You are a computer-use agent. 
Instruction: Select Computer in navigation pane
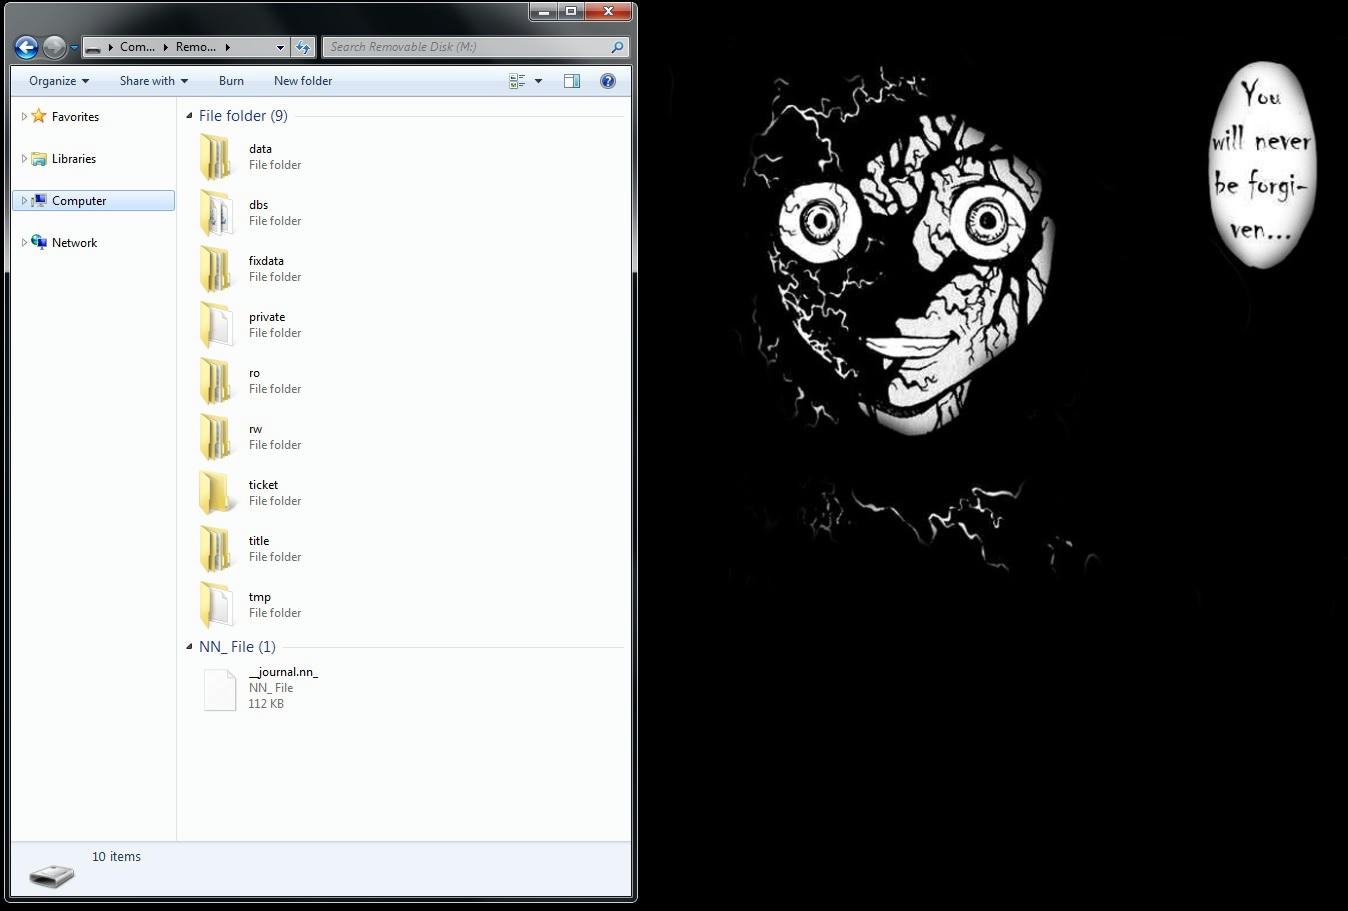(79, 201)
